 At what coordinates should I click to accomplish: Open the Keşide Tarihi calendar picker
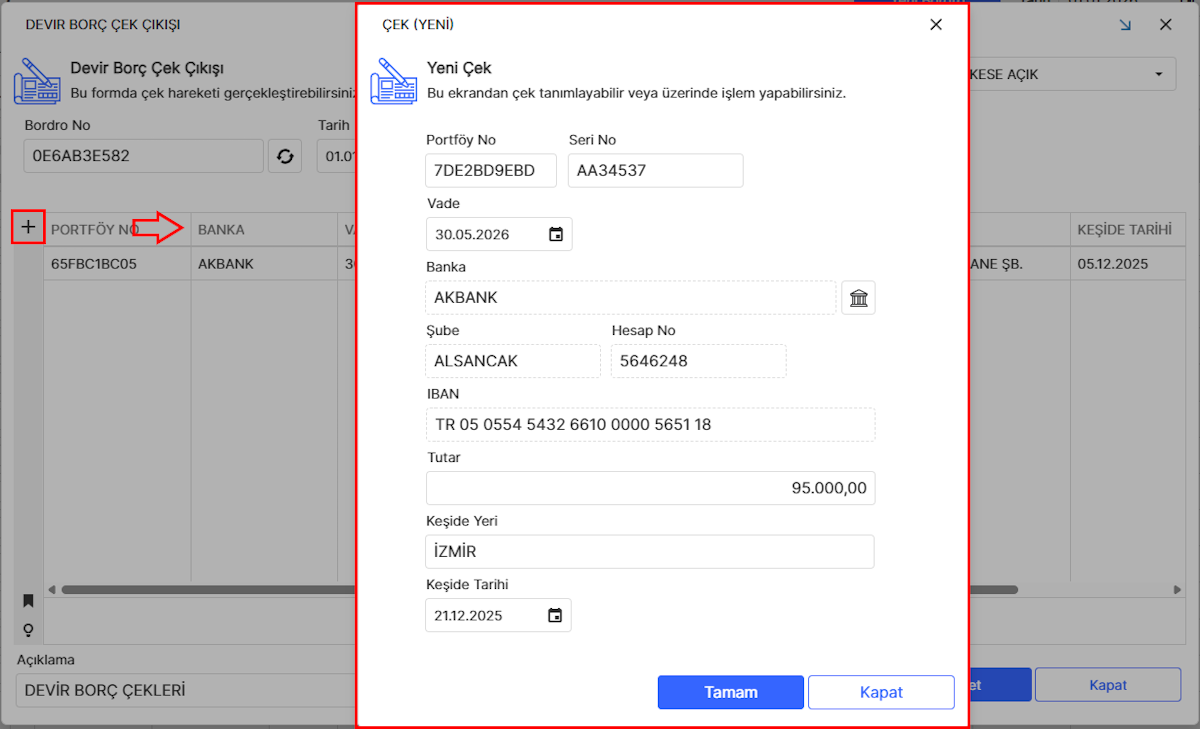coord(555,616)
